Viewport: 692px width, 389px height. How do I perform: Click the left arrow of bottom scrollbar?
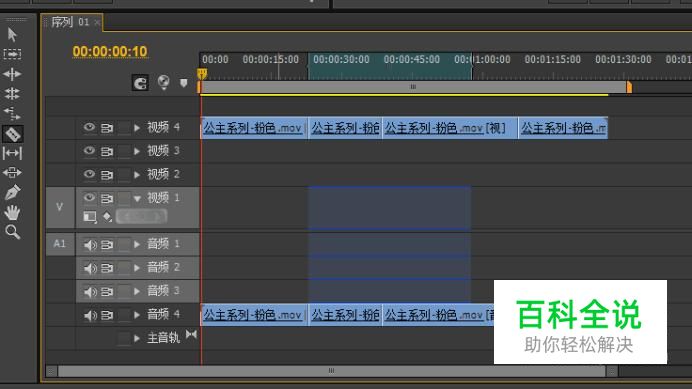click(52, 371)
